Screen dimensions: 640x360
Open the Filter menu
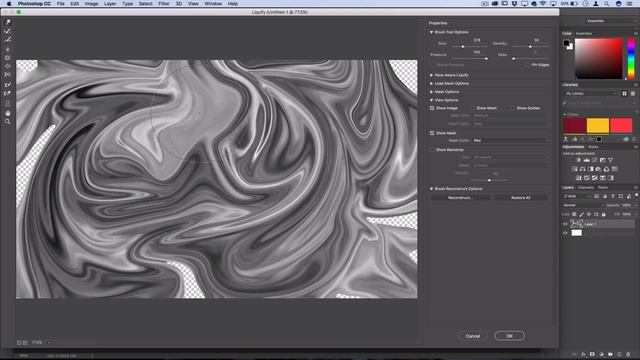(x=164, y=4)
